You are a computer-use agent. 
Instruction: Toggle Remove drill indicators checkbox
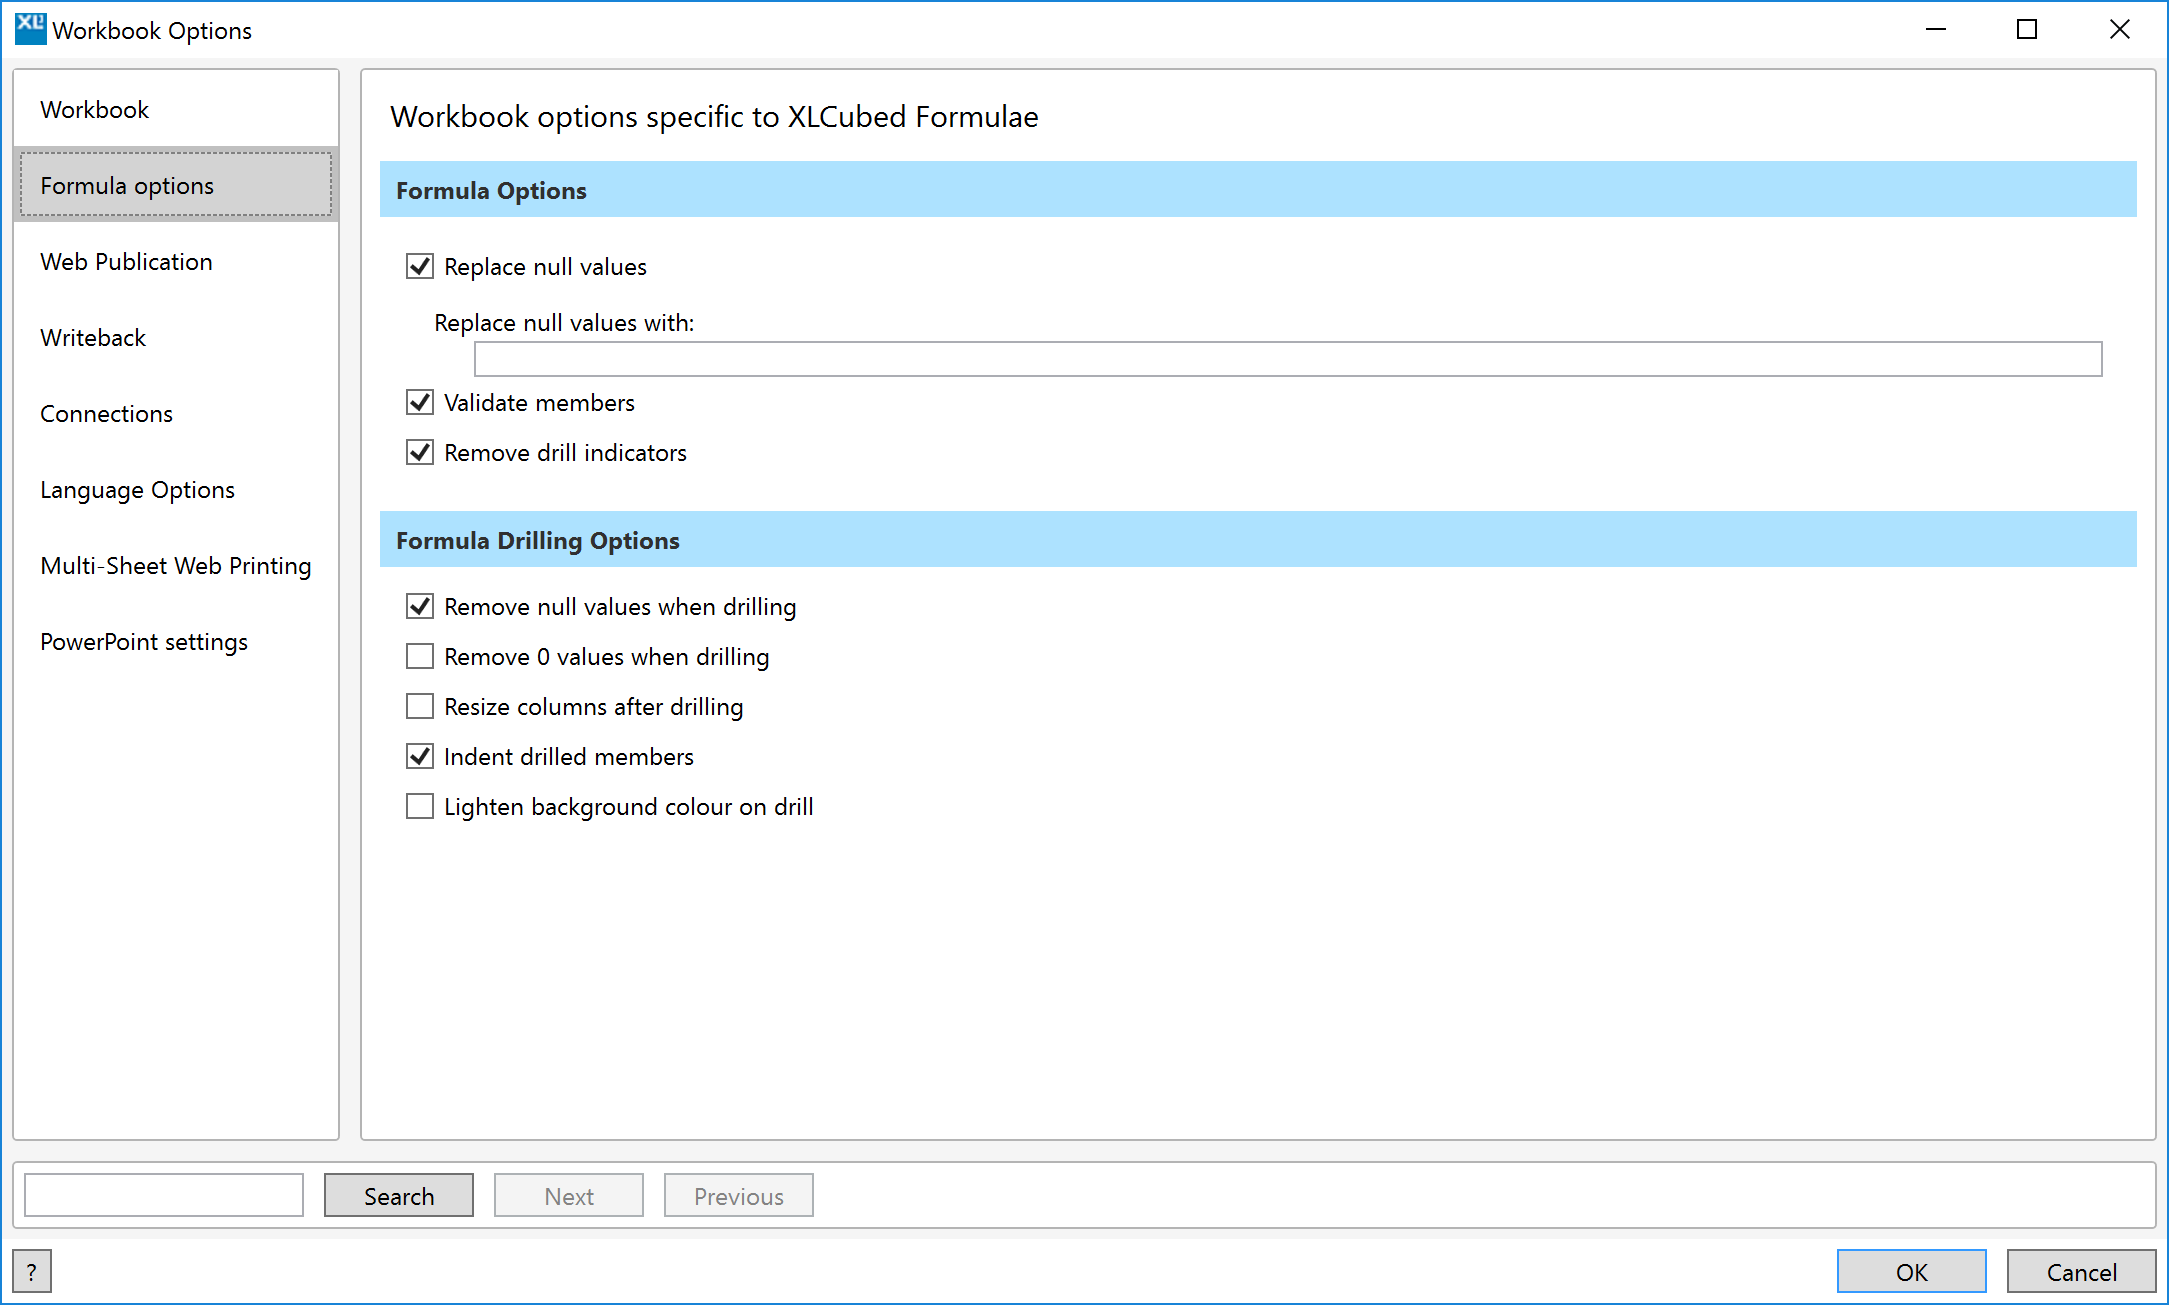420,453
